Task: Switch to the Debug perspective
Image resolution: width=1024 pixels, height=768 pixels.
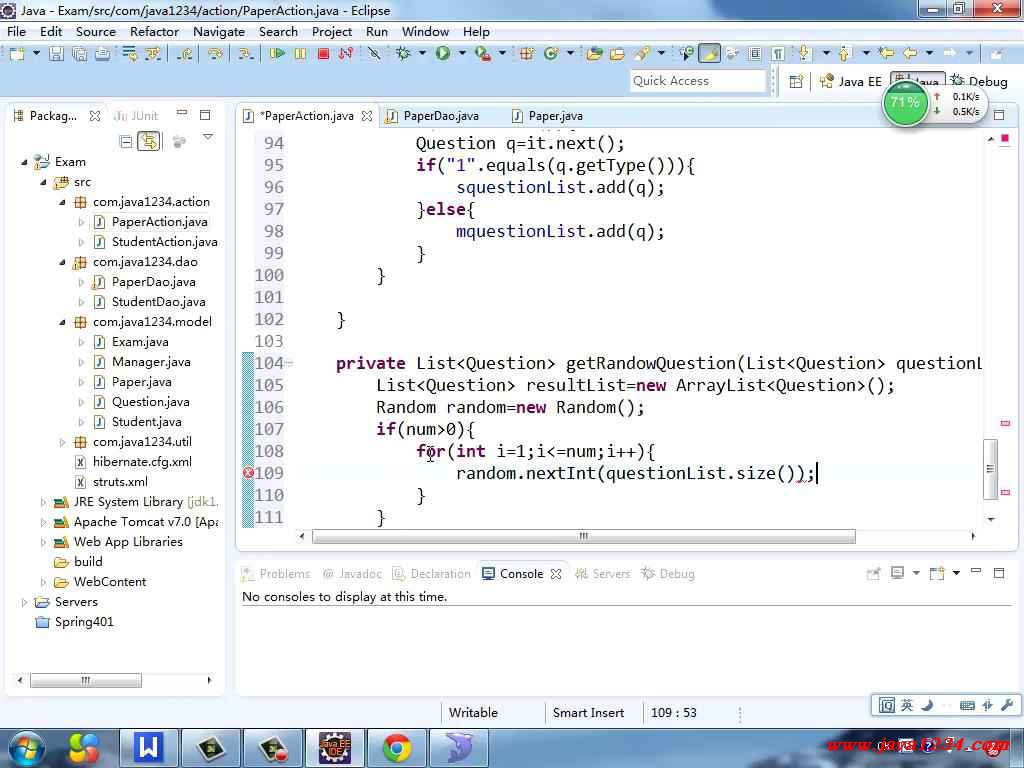Action: pos(979,82)
